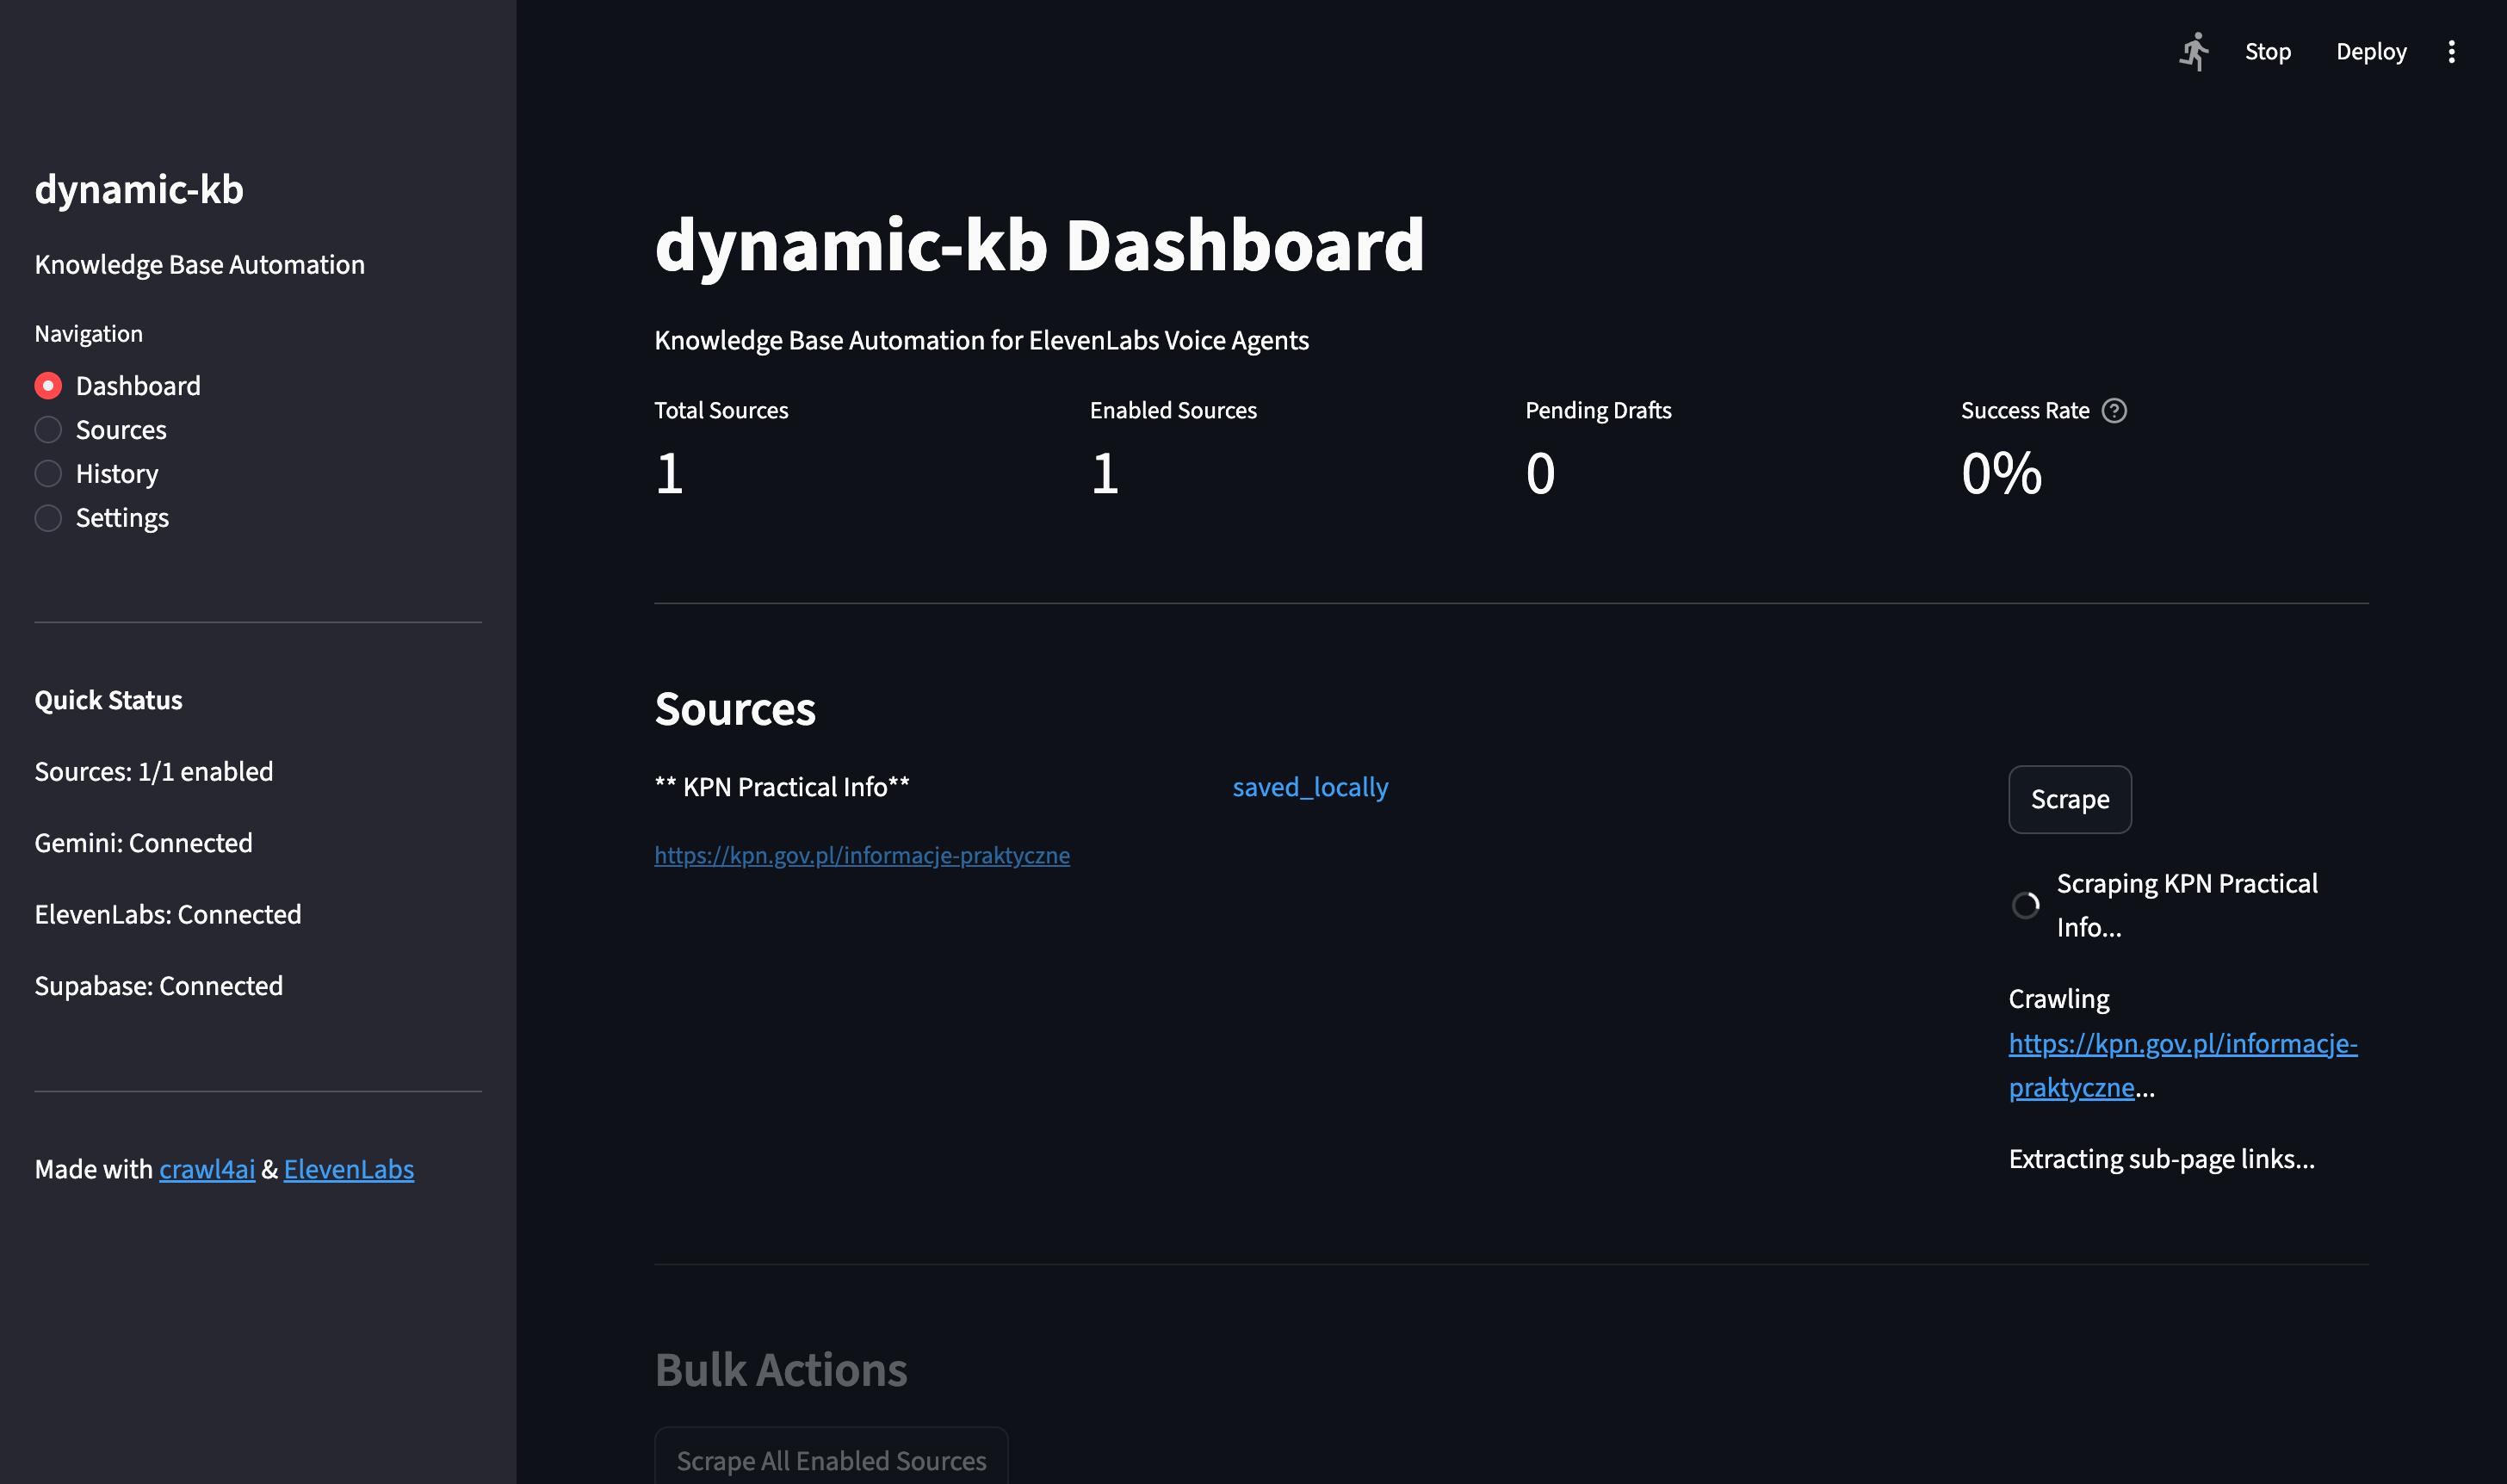Open the kpn.gov.pl informacje-praktyczne source link
The width and height of the screenshot is (2507, 1484).
click(x=862, y=855)
